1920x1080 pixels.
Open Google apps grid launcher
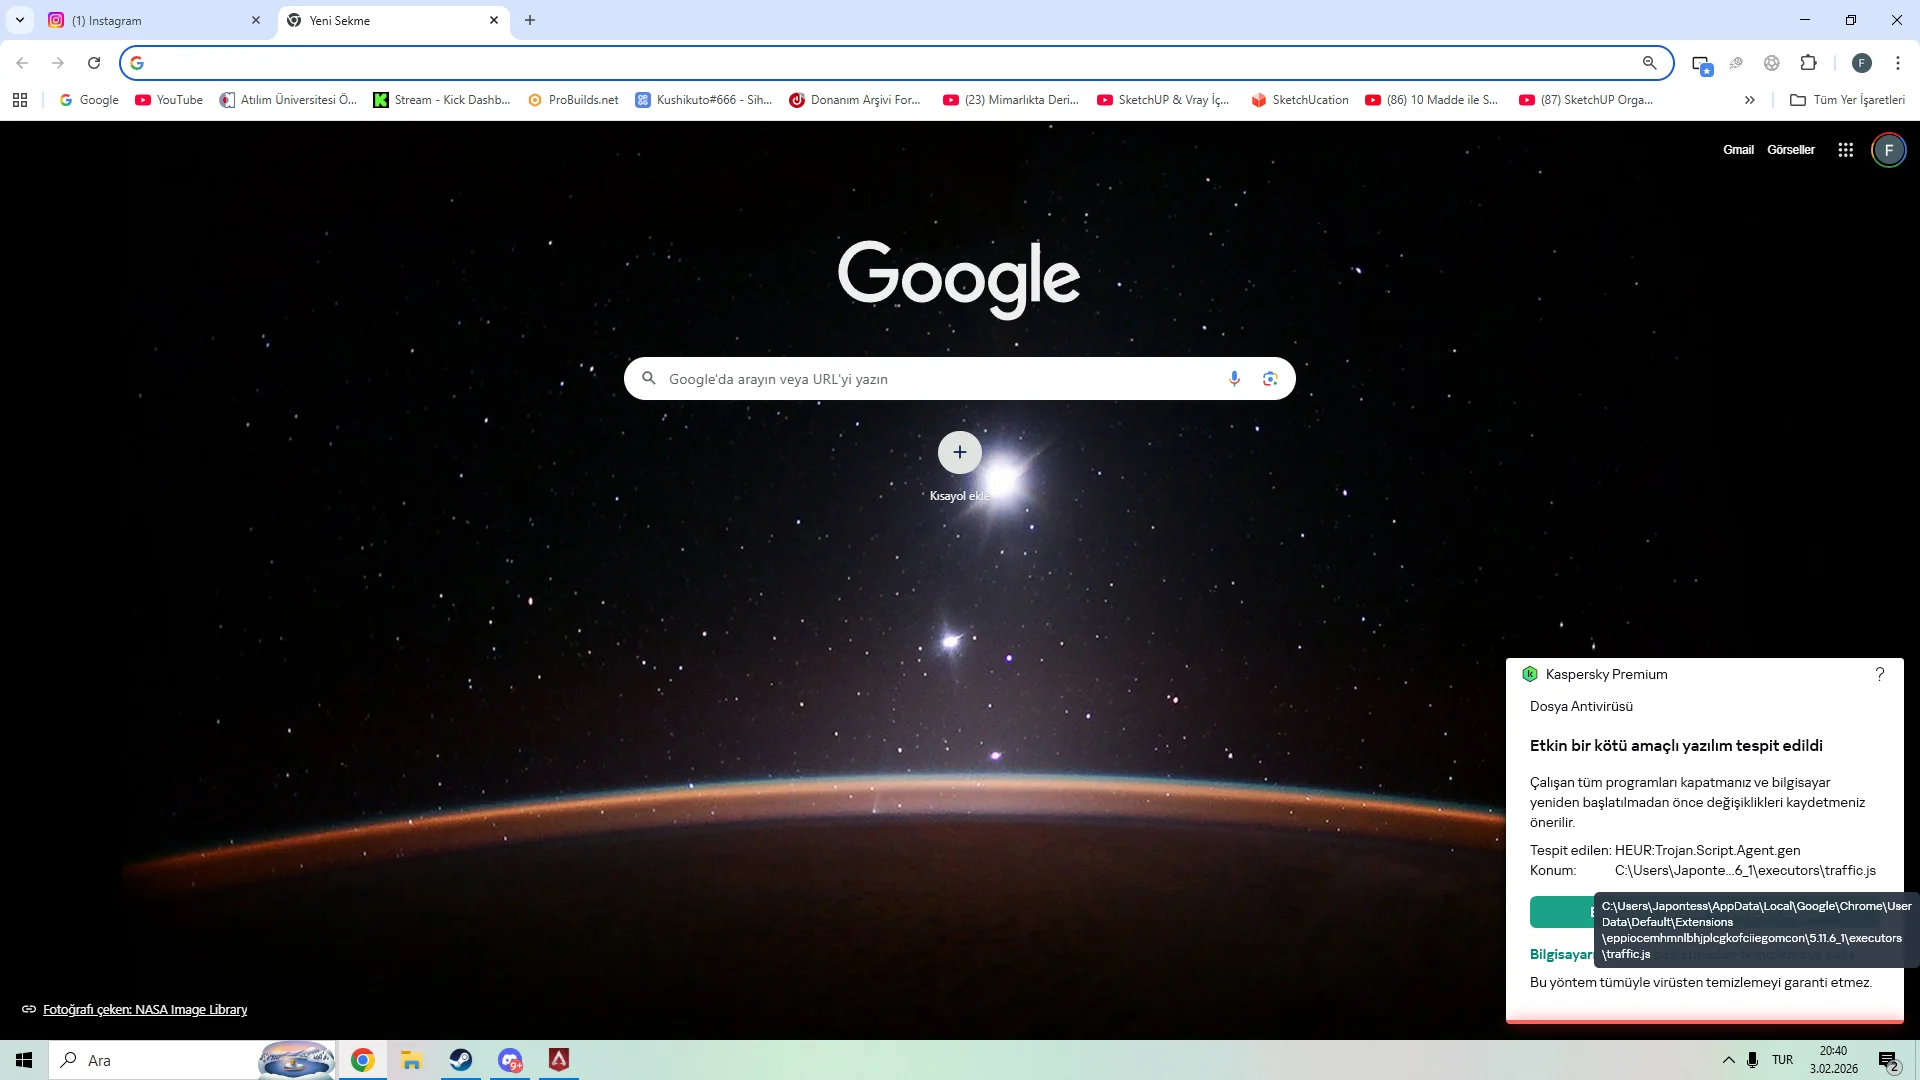[1845, 149]
